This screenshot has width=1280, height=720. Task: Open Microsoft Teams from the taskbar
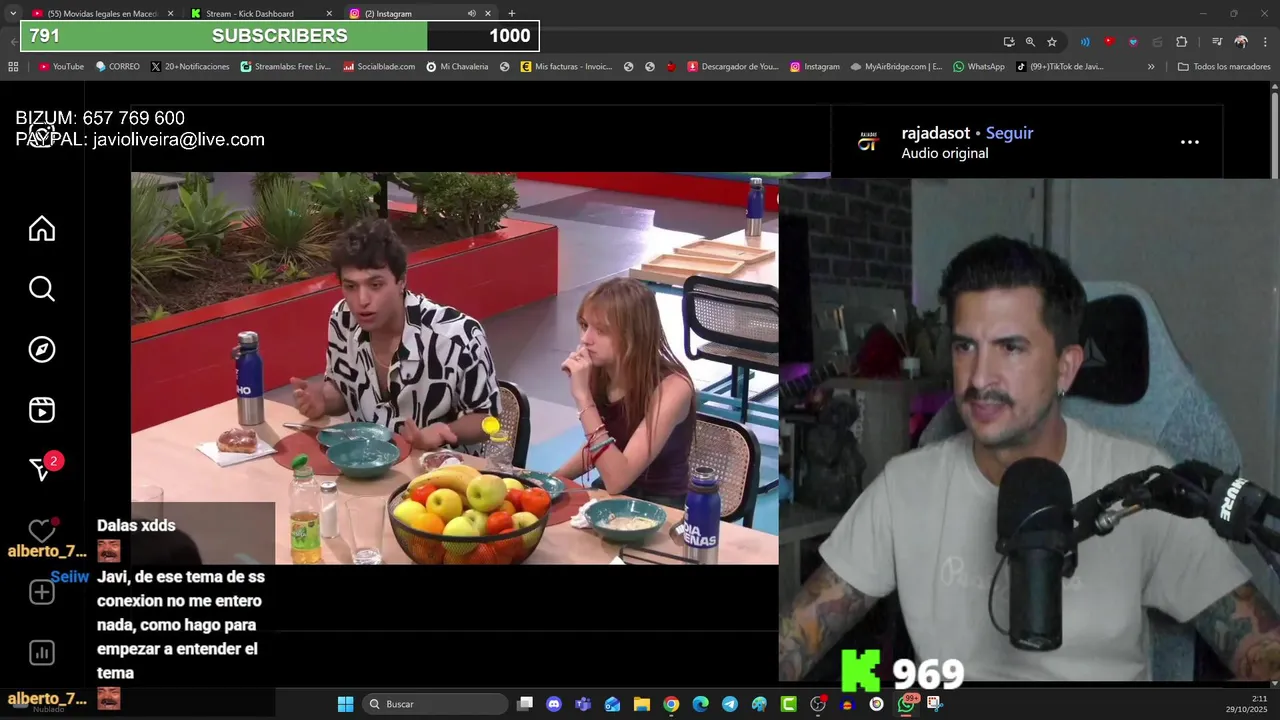(x=583, y=704)
